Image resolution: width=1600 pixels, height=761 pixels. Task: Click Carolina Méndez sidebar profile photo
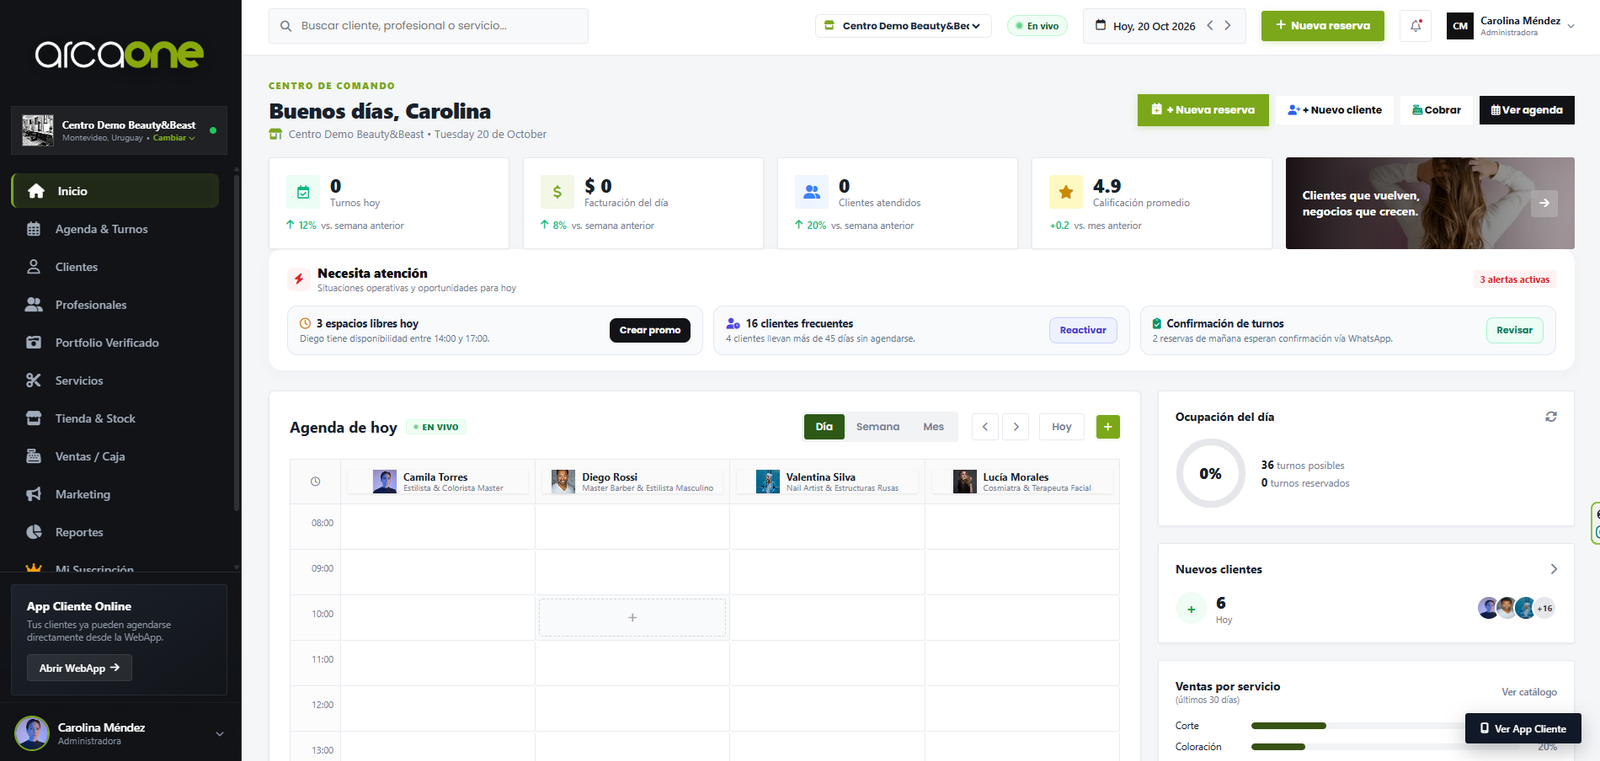click(32, 733)
